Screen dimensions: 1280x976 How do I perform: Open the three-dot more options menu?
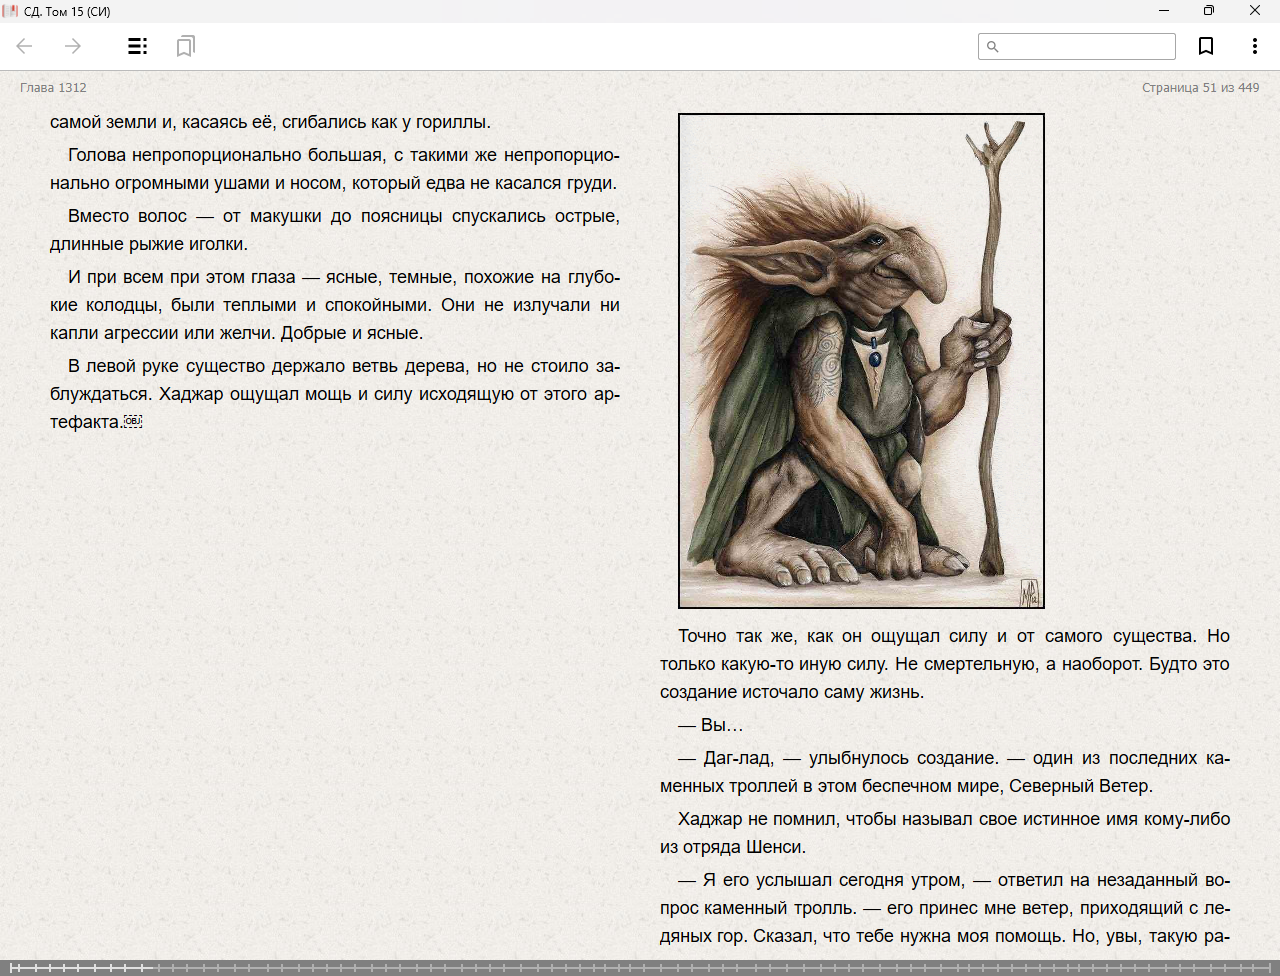click(x=1254, y=46)
